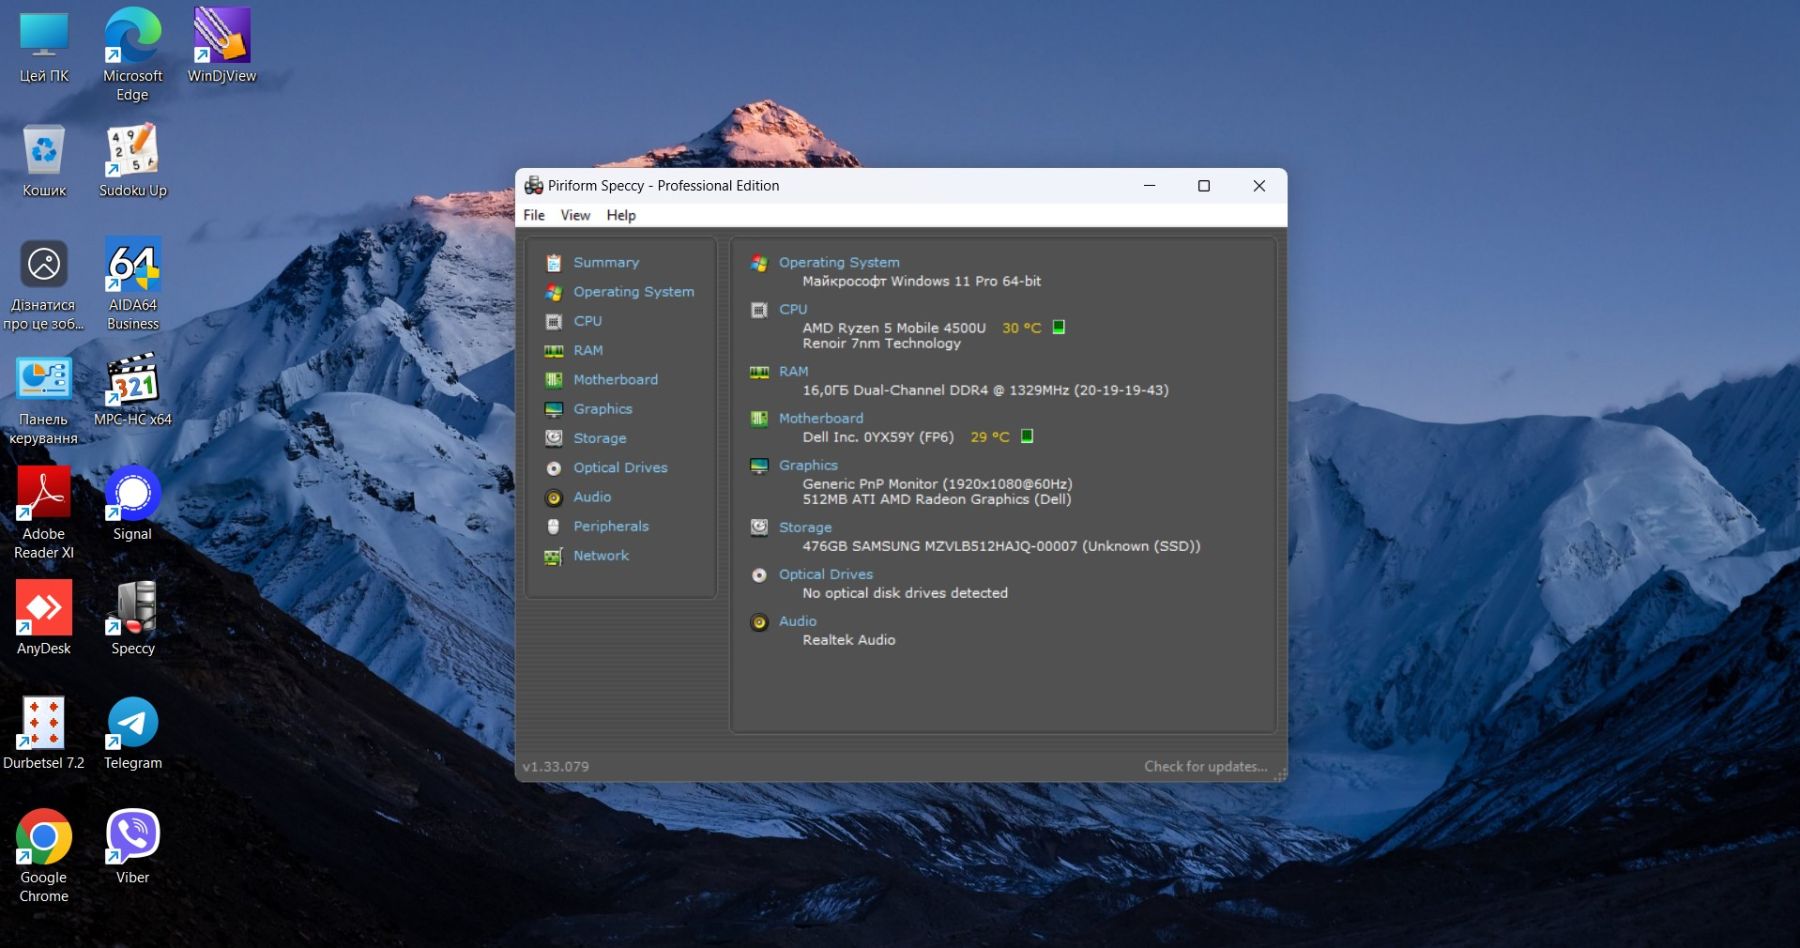
Task: Click the Audio speaker icon in sidebar
Action: pyautogui.click(x=553, y=497)
